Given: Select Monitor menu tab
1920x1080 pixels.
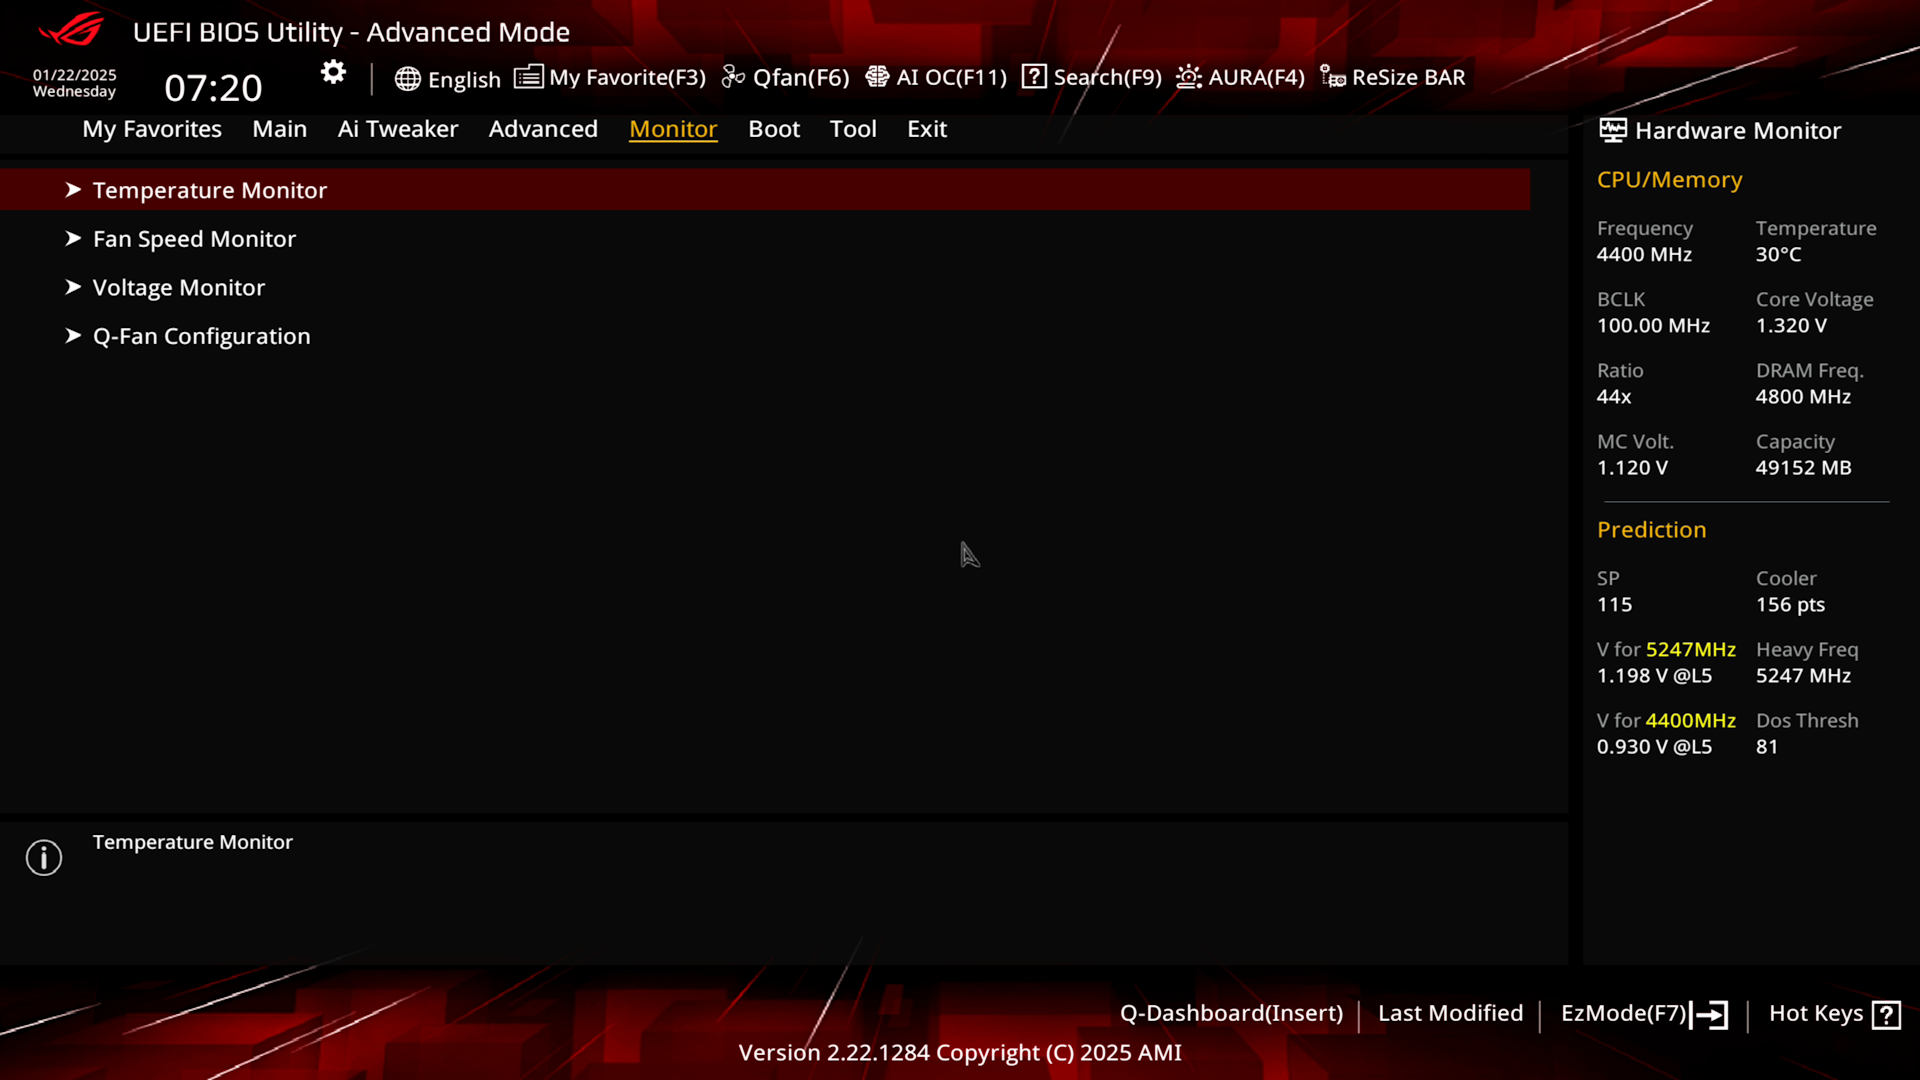Looking at the screenshot, I should point(673,128).
